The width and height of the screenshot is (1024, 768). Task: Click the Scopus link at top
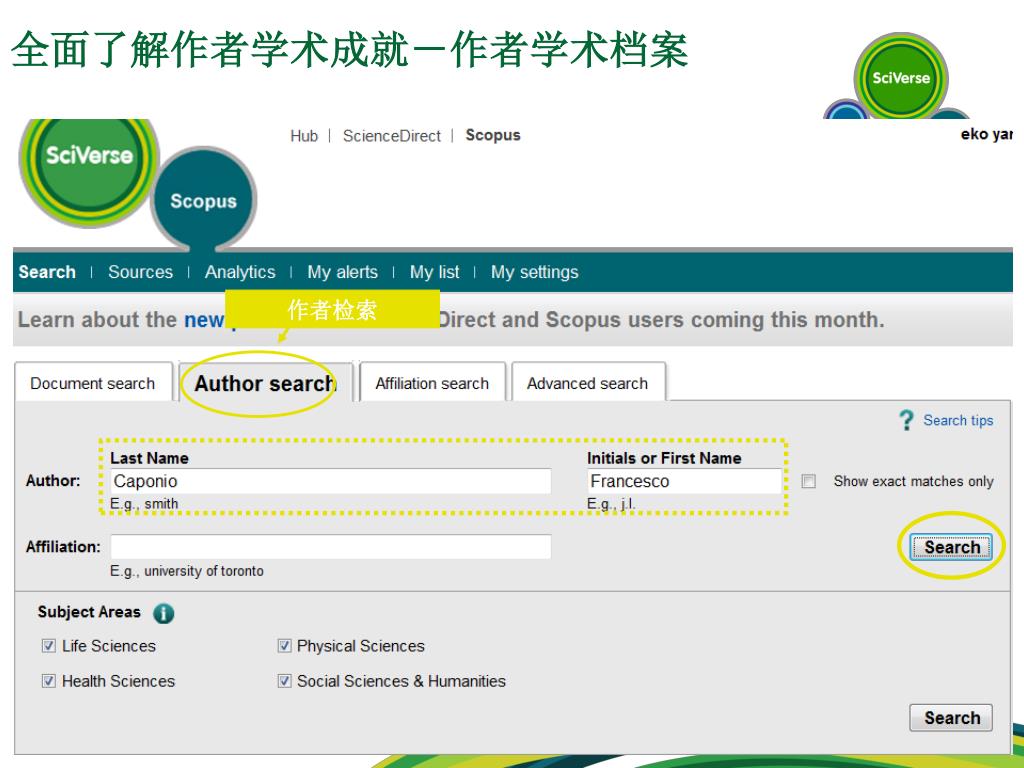[x=493, y=135]
